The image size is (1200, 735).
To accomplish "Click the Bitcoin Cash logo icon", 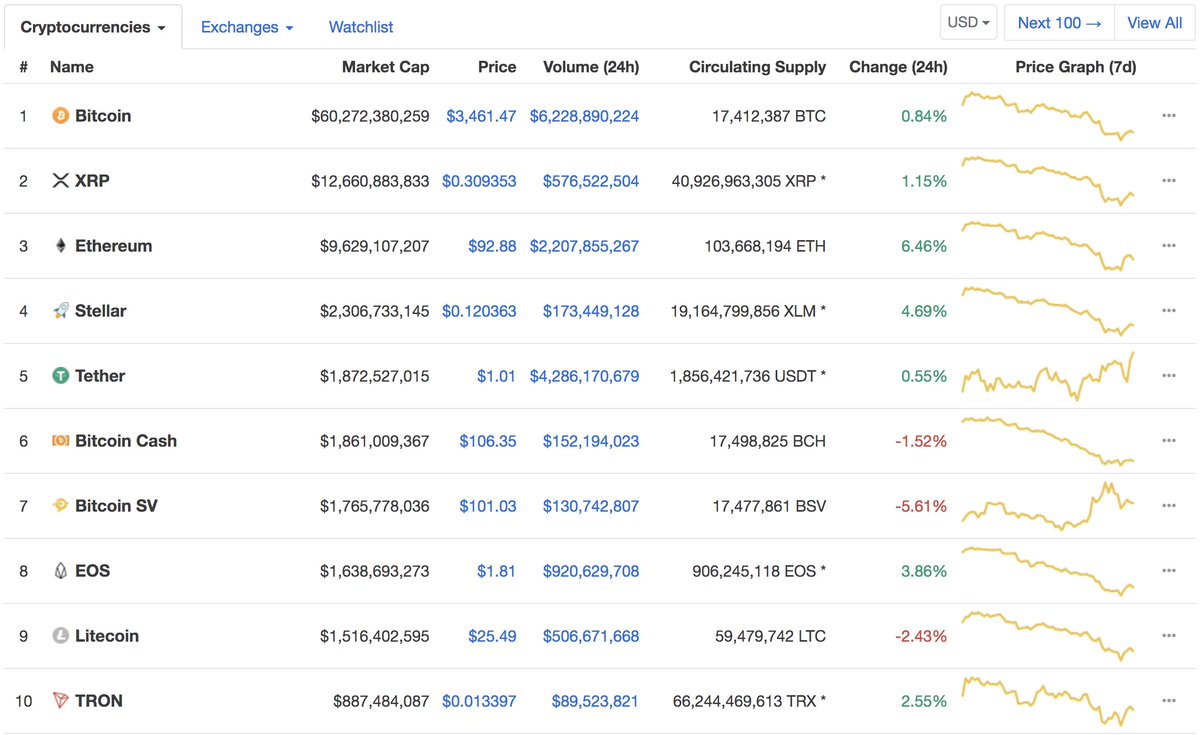I will (60, 441).
